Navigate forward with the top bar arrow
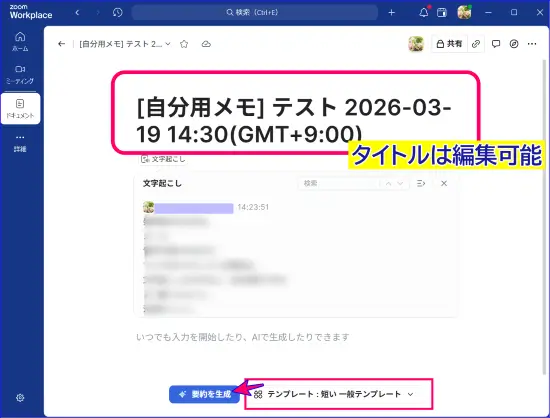 [98, 13]
